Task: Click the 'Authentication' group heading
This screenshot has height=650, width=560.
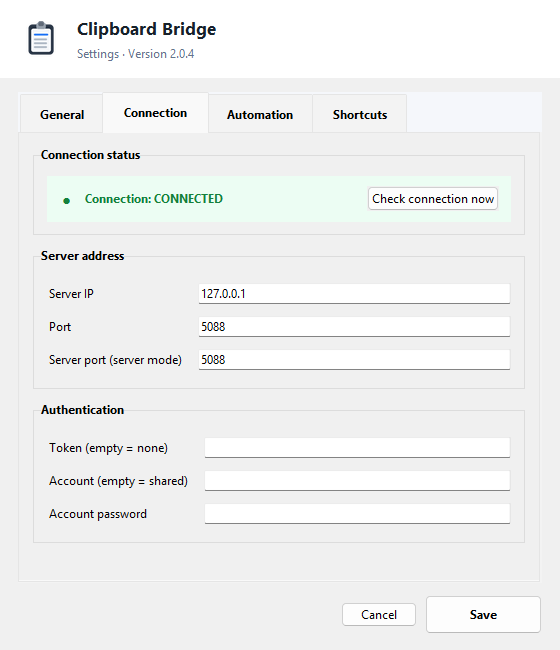Action: coord(82,410)
